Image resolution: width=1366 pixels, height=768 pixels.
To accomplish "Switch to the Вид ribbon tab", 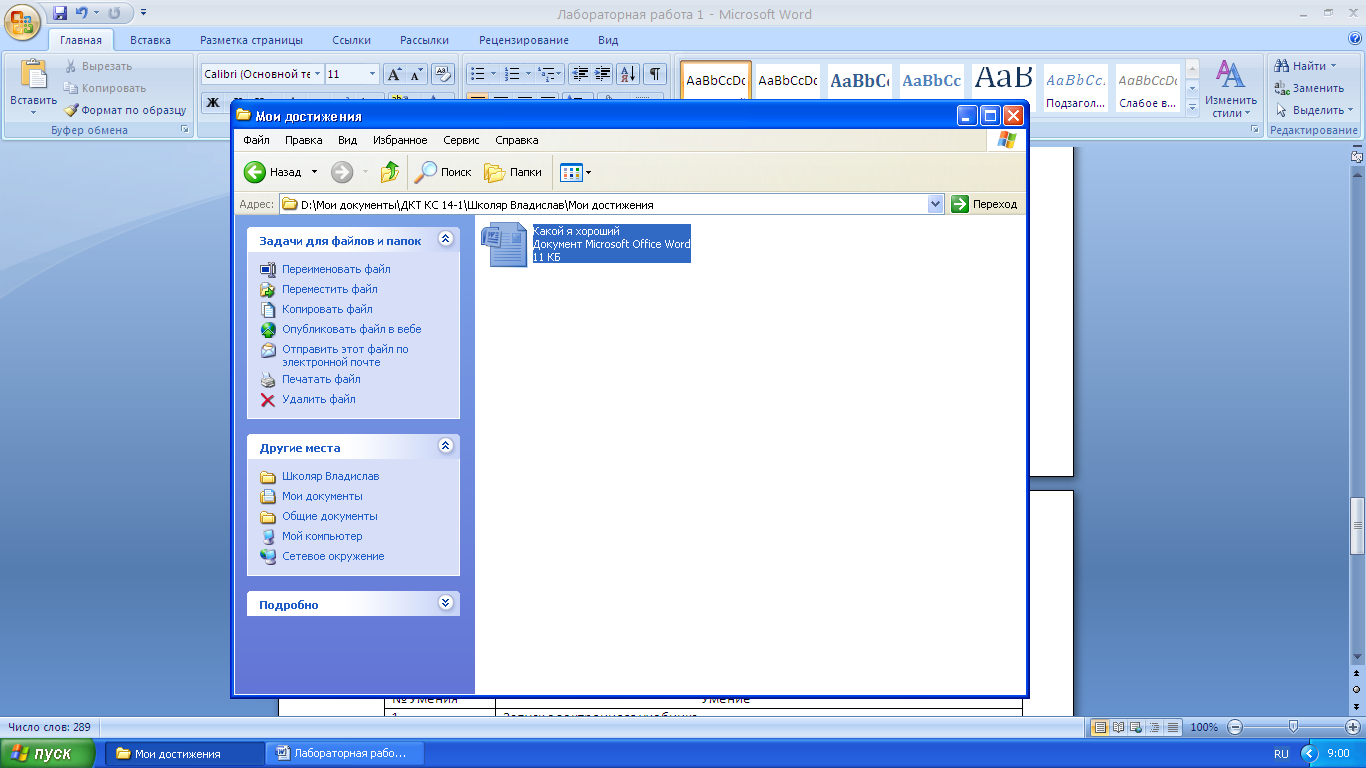I will 608,40.
